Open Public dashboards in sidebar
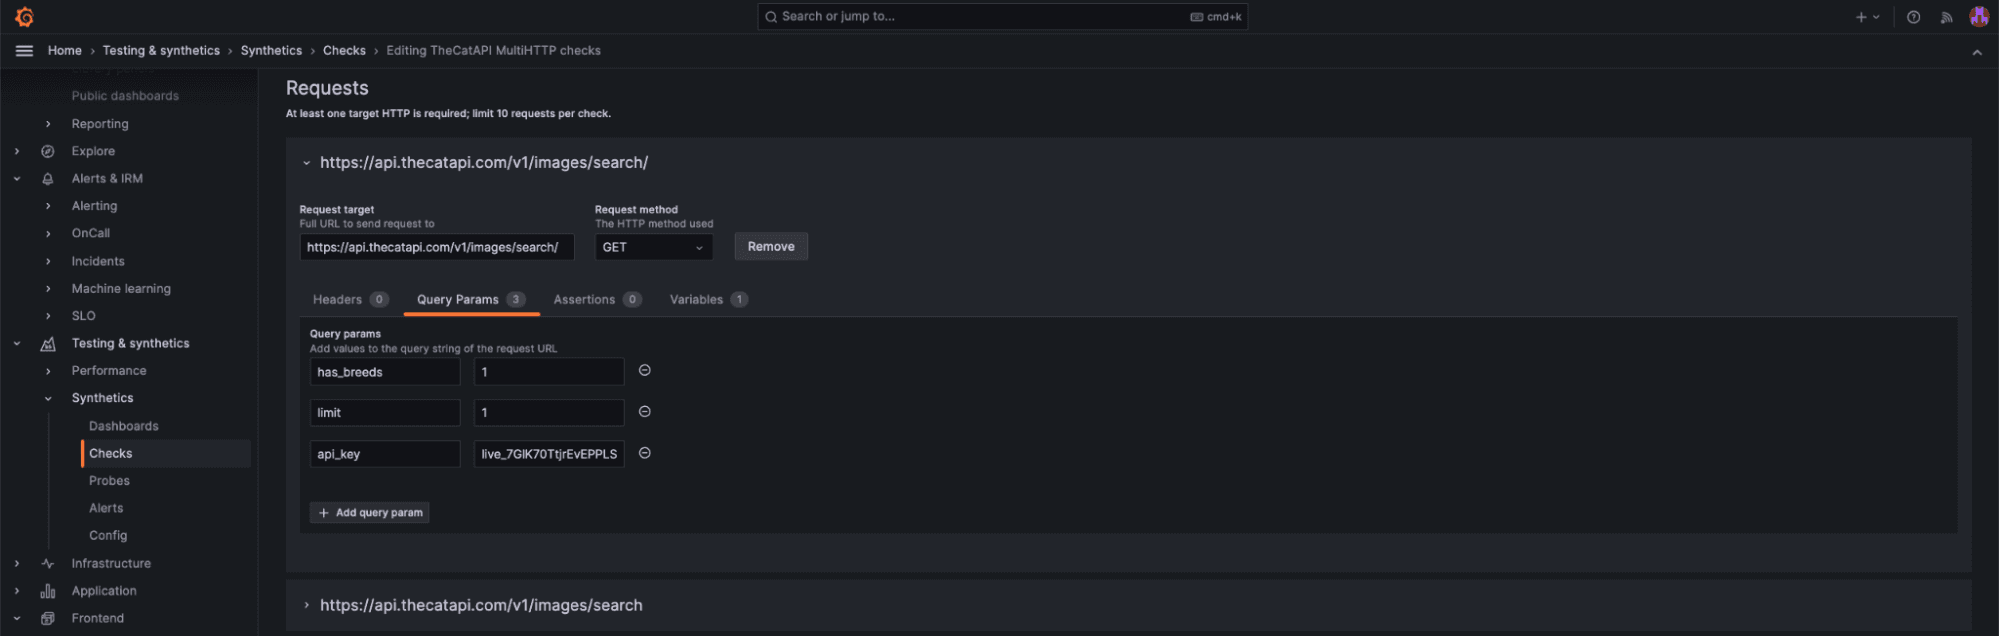The height and width of the screenshot is (637, 1999). point(125,96)
